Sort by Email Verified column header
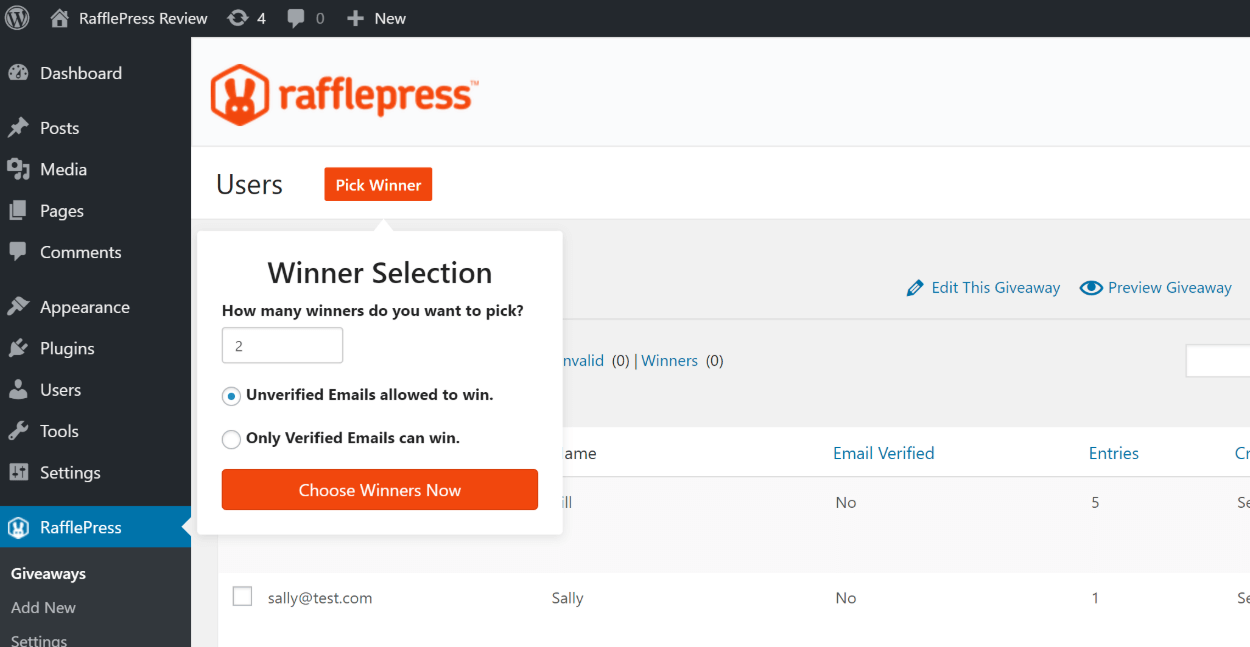Screen dimensions: 1250x647 coord(884,453)
